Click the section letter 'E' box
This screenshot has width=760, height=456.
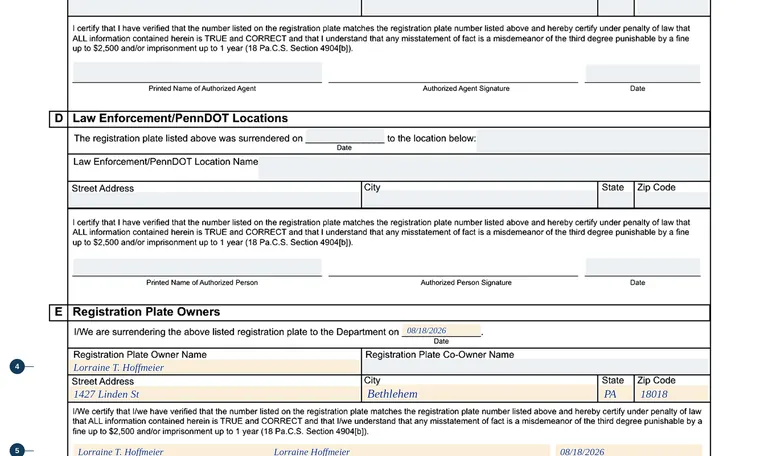coord(59,312)
